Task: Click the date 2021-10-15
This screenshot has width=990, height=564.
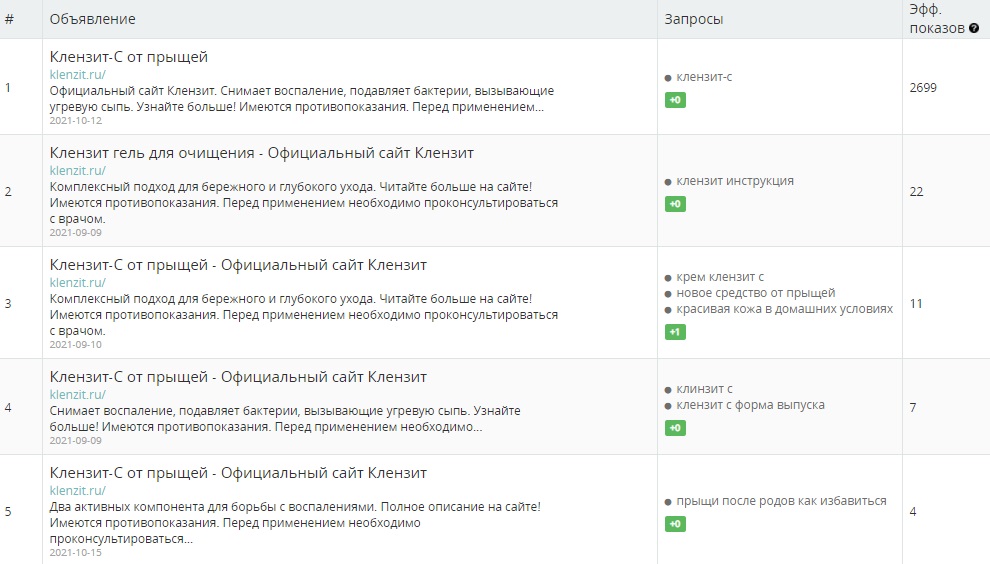Action: pos(76,552)
